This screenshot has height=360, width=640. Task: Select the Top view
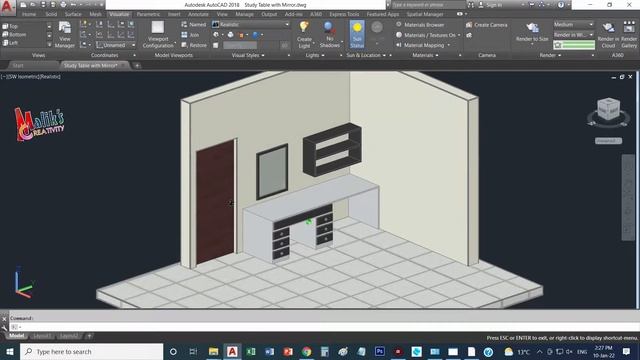coord(10,26)
